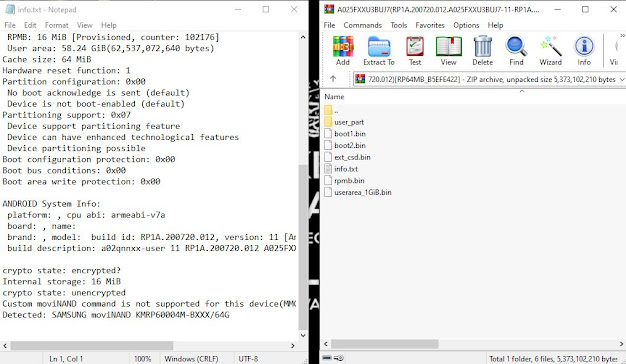Click the 'ANDROID System Info:' line
Viewport: 626px width, 364px height.
(52, 204)
